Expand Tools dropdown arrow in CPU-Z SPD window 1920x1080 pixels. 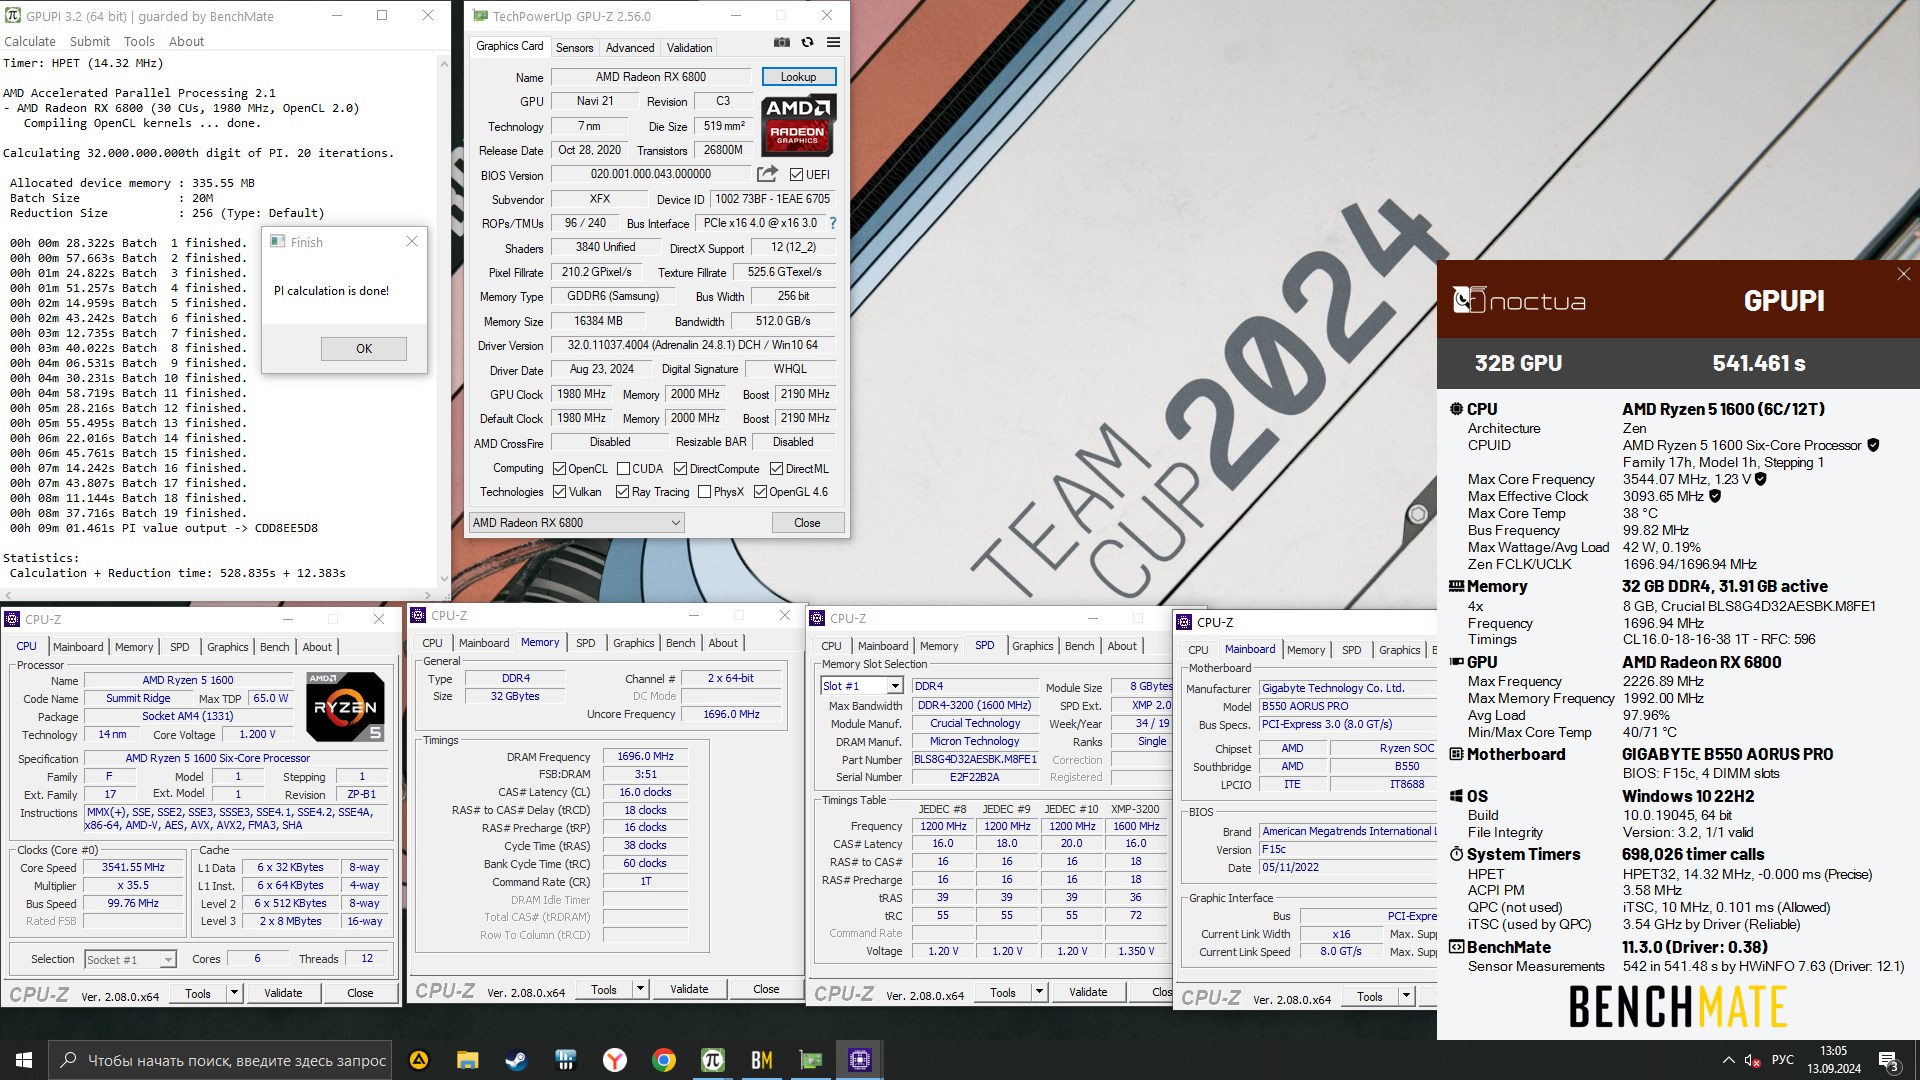click(x=1039, y=992)
